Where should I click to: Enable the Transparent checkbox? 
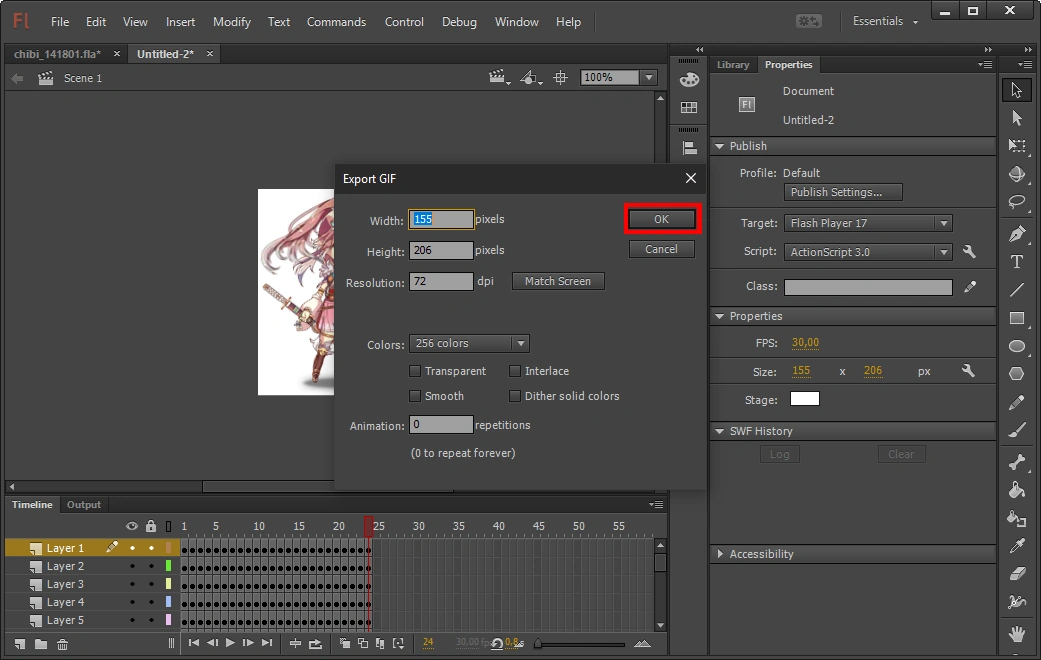click(x=416, y=371)
